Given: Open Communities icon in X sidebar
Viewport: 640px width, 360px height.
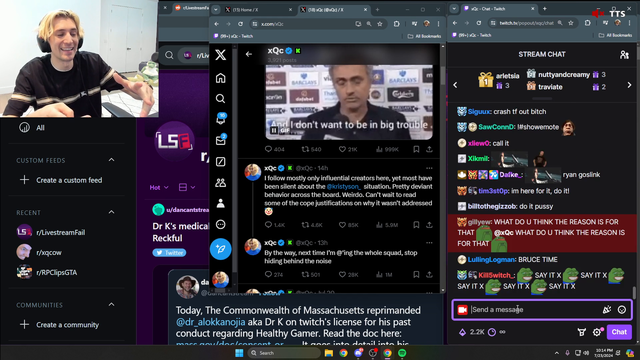Looking at the screenshot, I should pos(220,182).
